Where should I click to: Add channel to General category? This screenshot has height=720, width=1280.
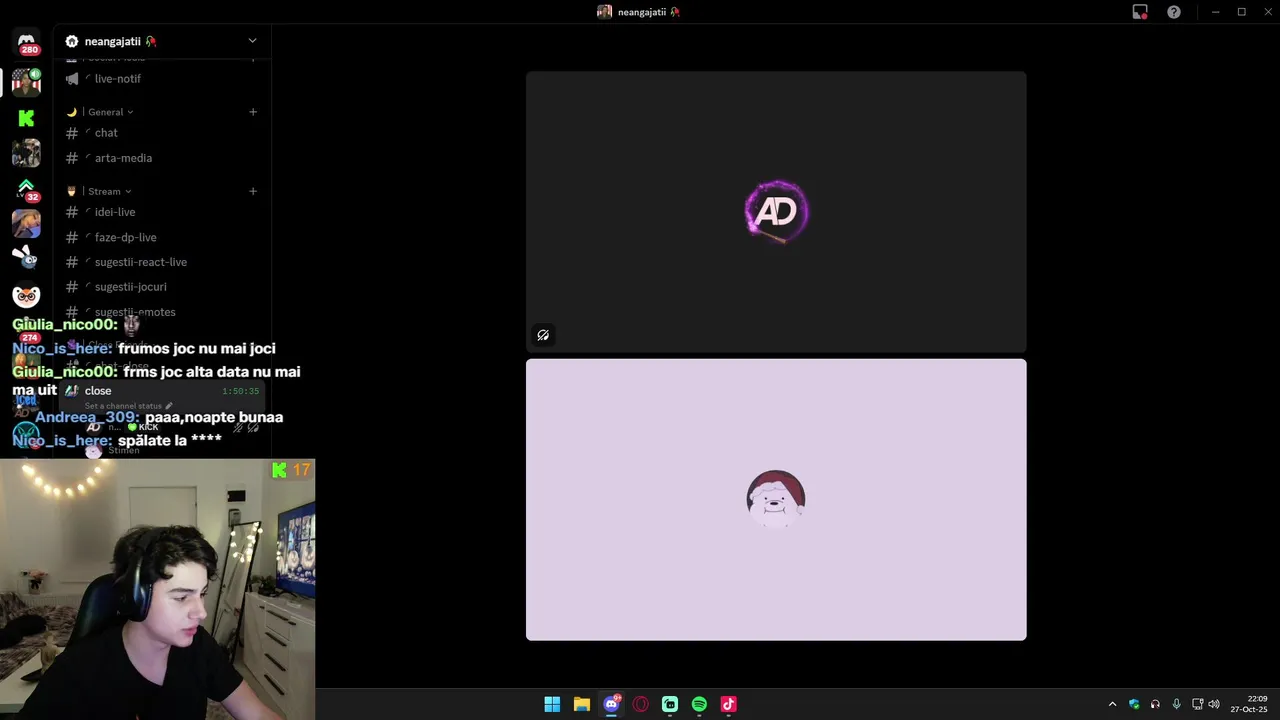253,112
